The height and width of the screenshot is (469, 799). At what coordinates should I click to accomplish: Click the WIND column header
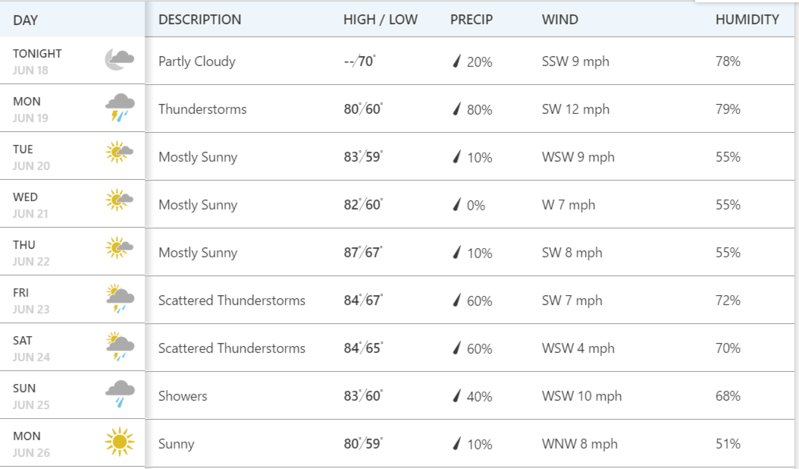pyautogui.click(x=560, y=19)
